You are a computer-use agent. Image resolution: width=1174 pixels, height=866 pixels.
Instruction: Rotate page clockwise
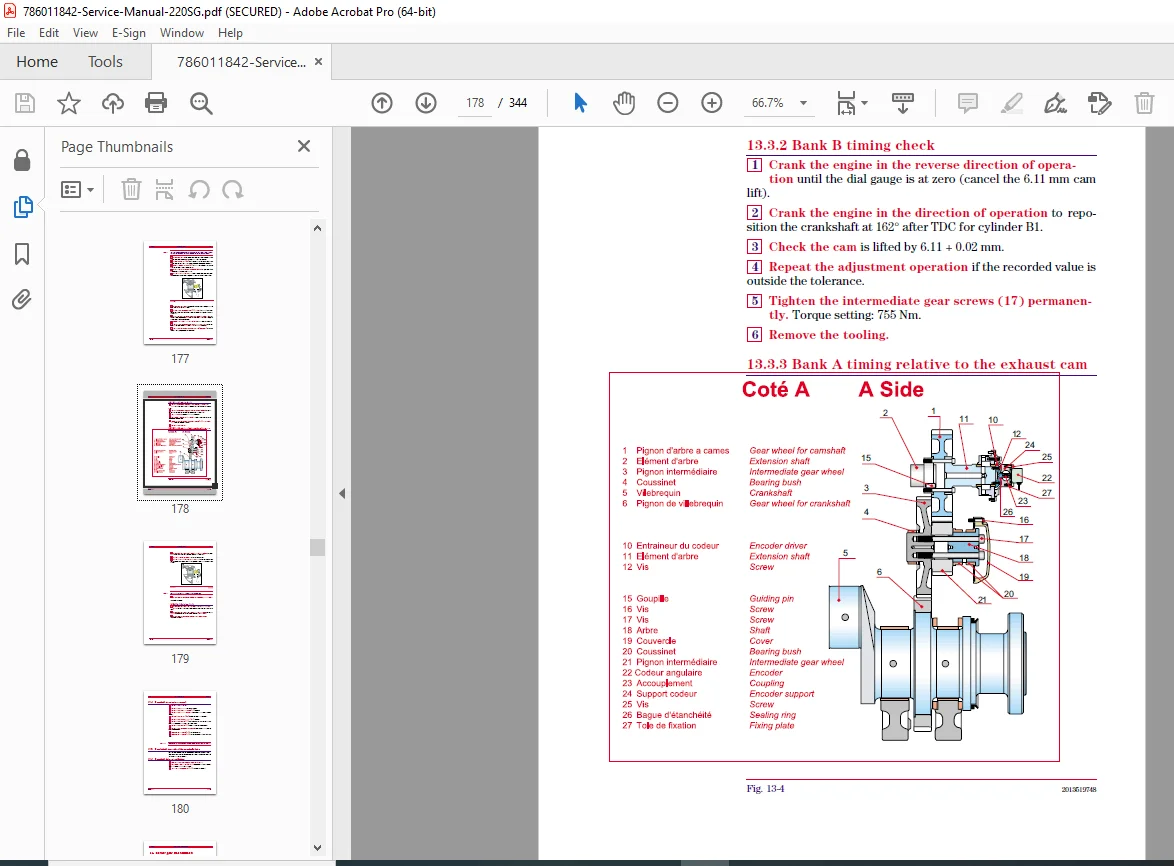pyautogui.click(x=233, y=190)
